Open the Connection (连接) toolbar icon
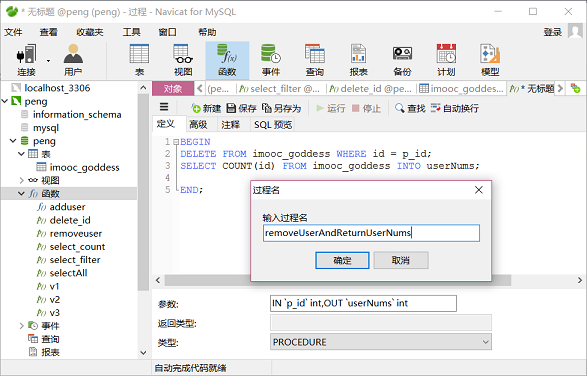This screenshot has height=376, width=587. pyautogui.click(x=26, y=60)
